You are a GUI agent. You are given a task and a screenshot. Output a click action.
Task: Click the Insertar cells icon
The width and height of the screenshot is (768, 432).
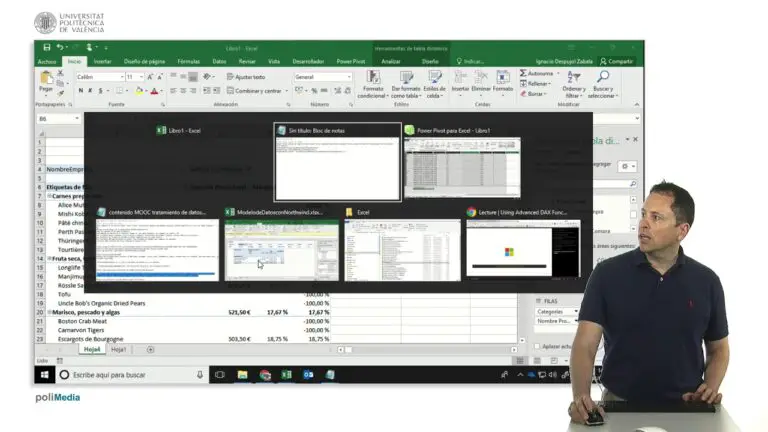(460, 78)
